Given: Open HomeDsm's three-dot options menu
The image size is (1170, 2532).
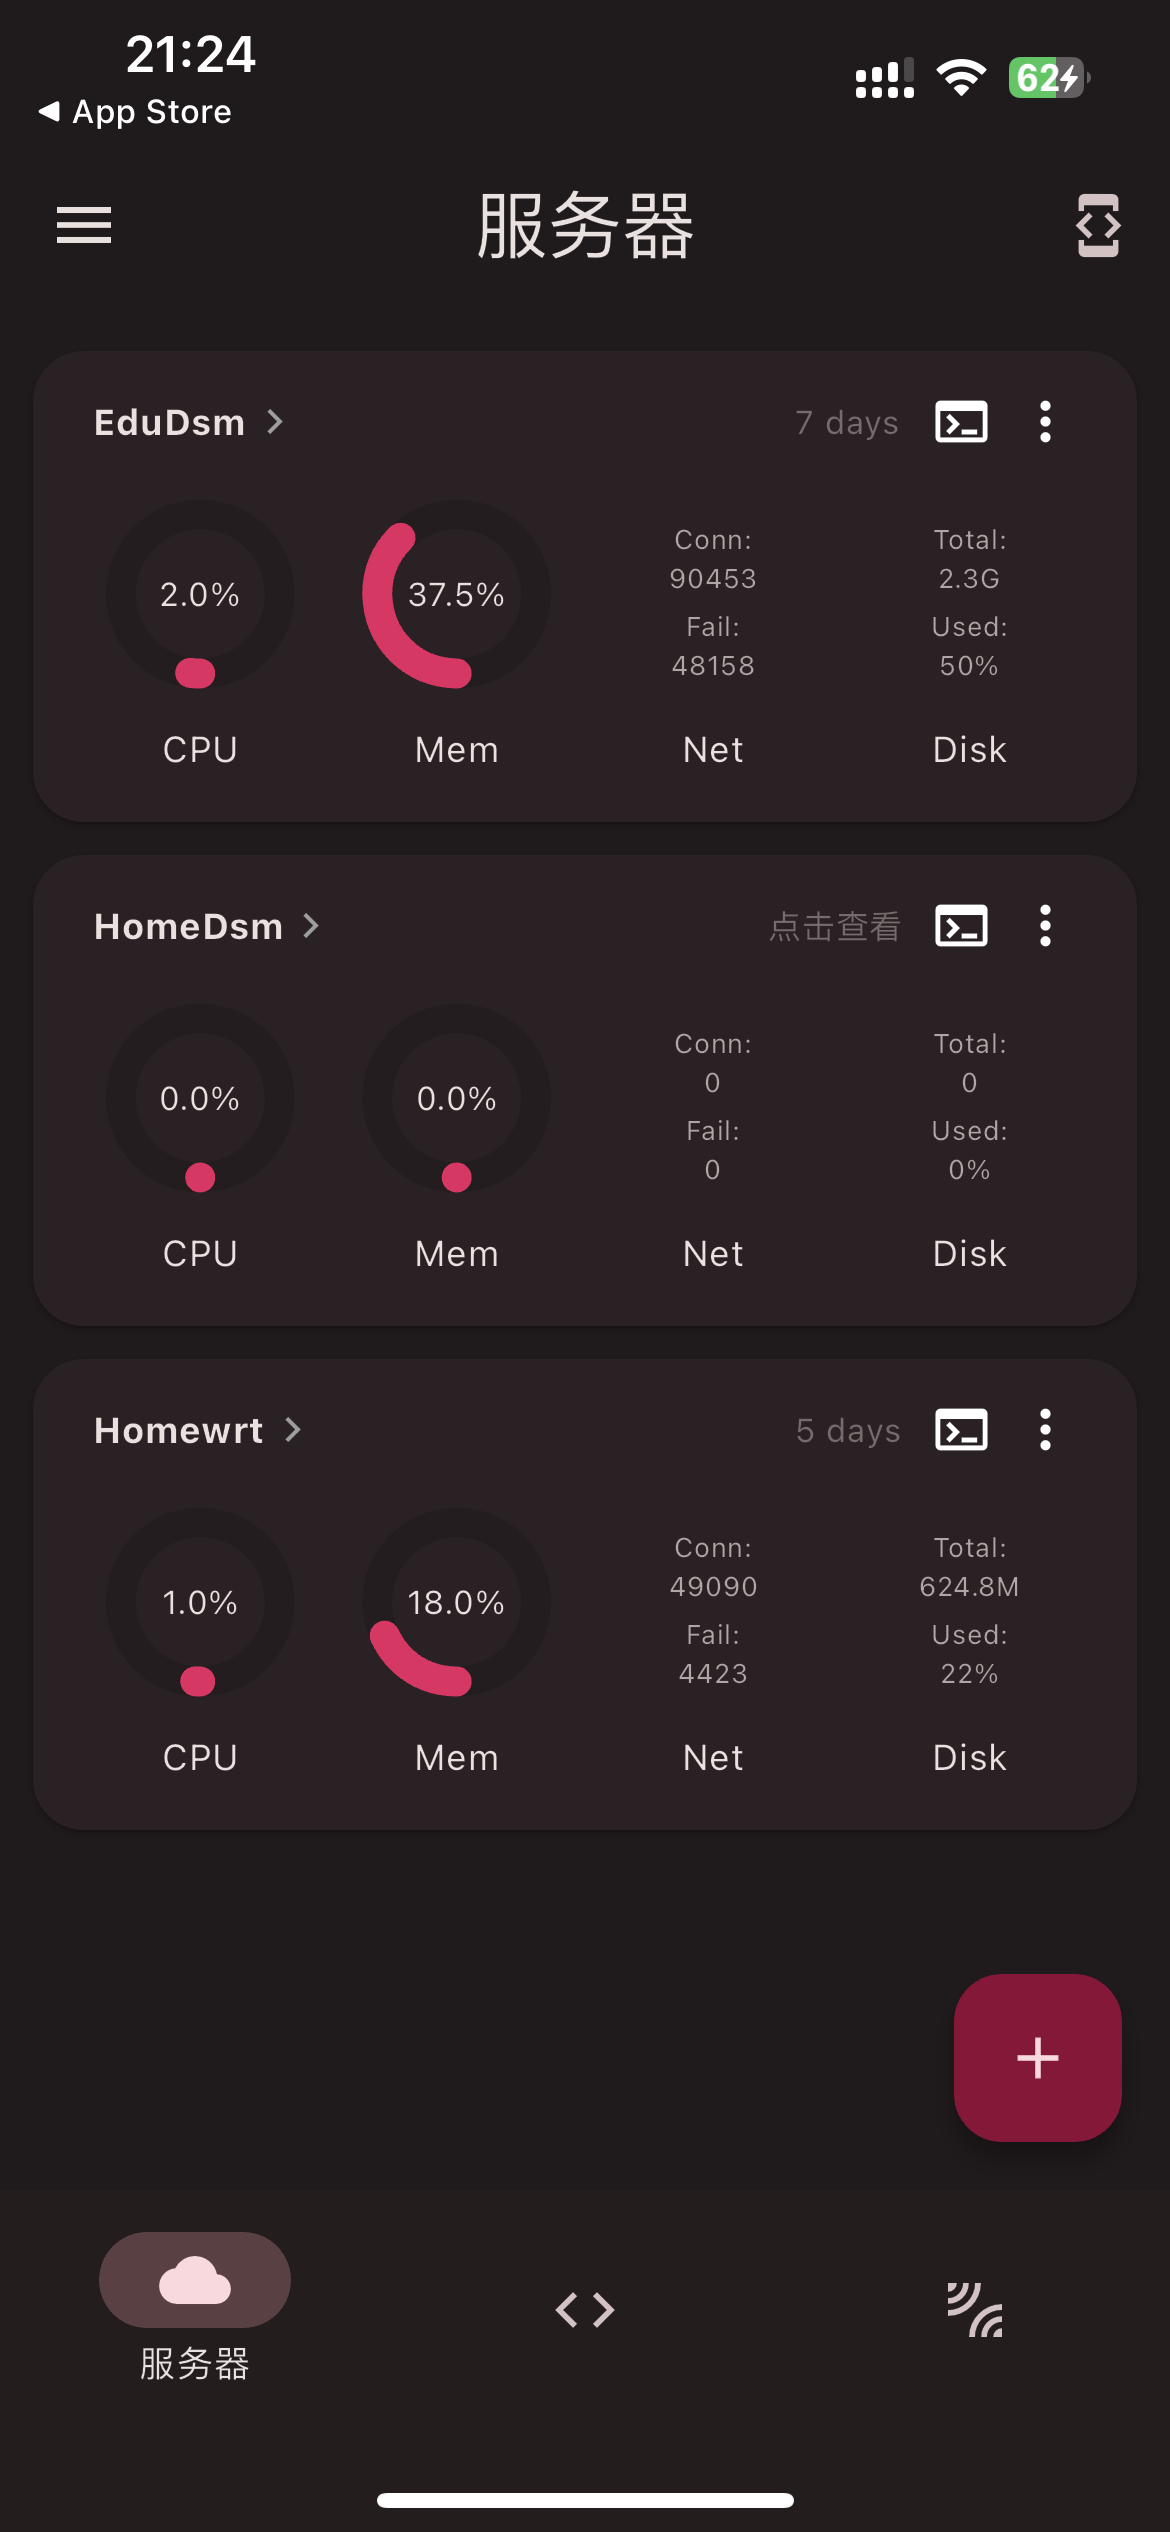Looking at the screenshot, I should tap(1044, 925).
